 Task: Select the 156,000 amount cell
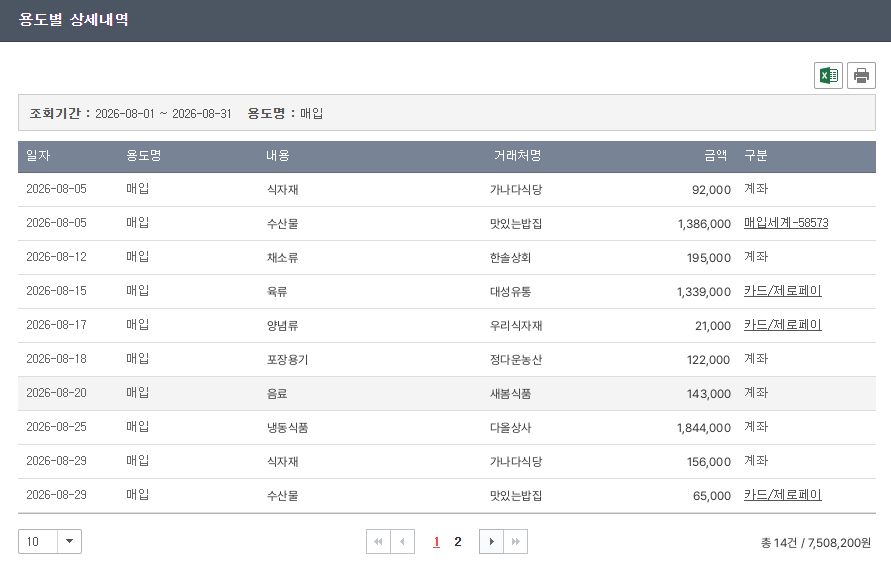(709, 462)
